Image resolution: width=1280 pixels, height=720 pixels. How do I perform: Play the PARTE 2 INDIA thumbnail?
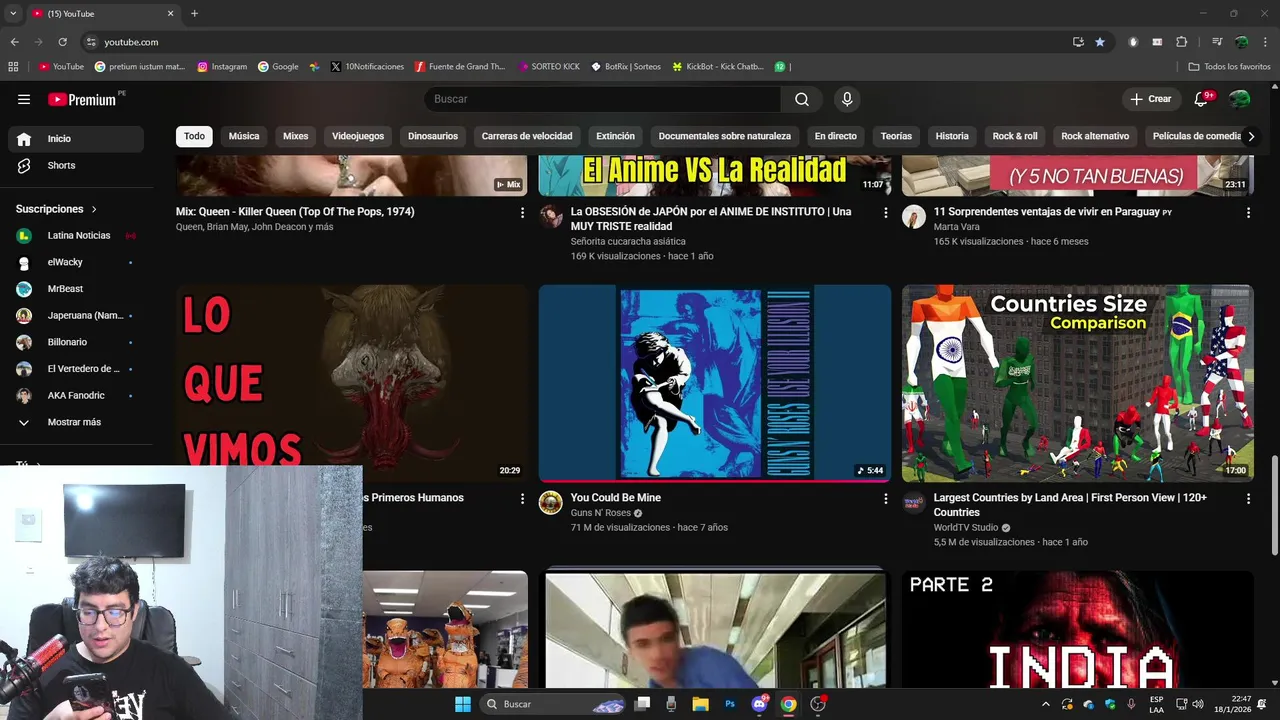(1077, 629)
